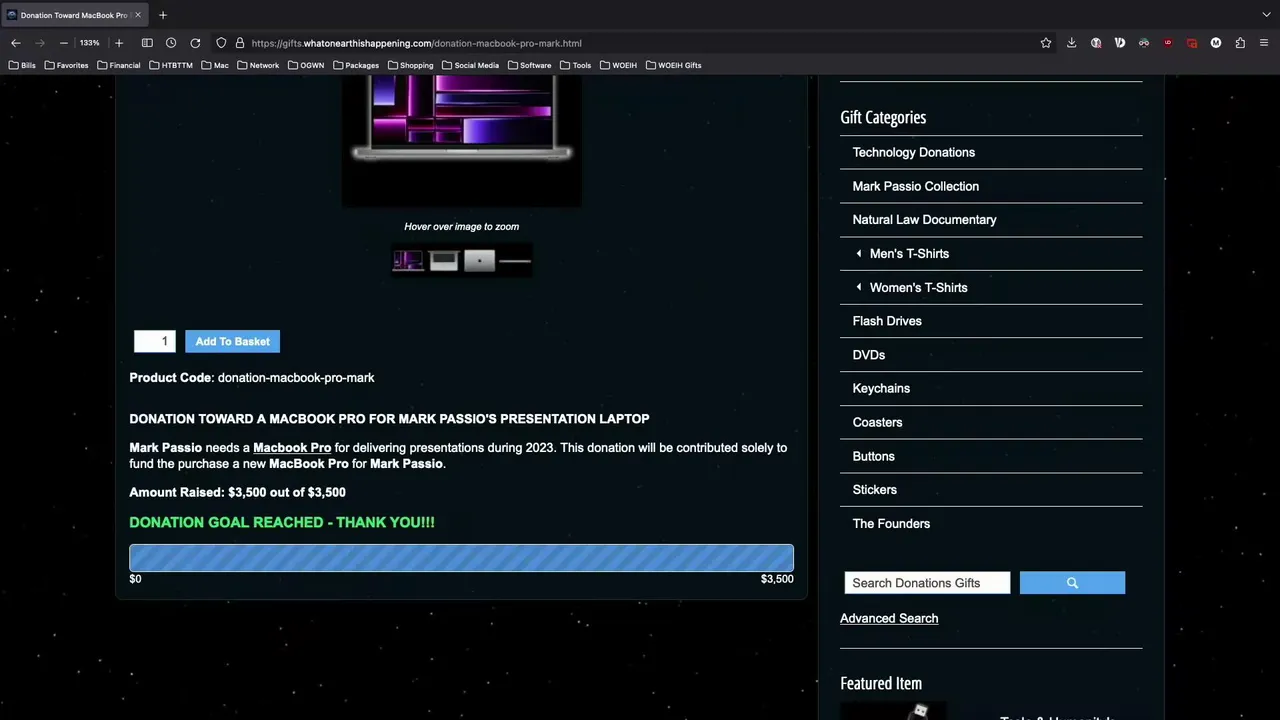Open the list all tabs chevron
Viewport: 1280px width, 720px height.
pos(1266,15)
